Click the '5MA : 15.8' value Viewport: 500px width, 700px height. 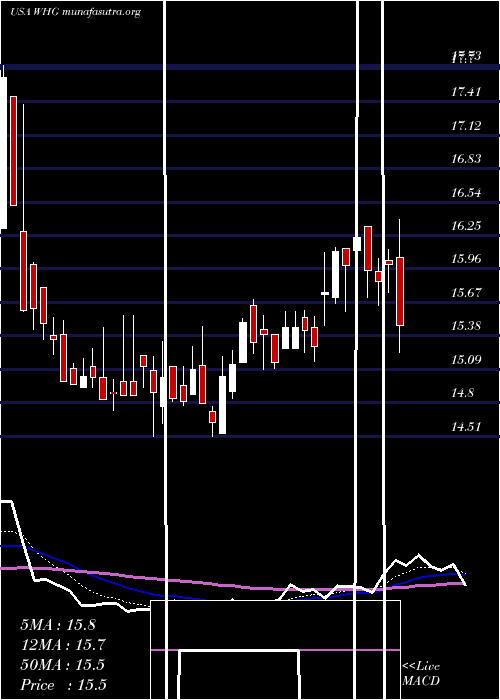tap(58, 625)
